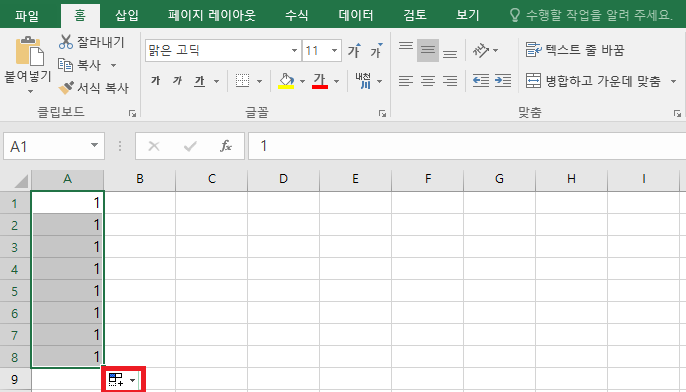Open the font size 11 dropdown

(x=335, y=51)
